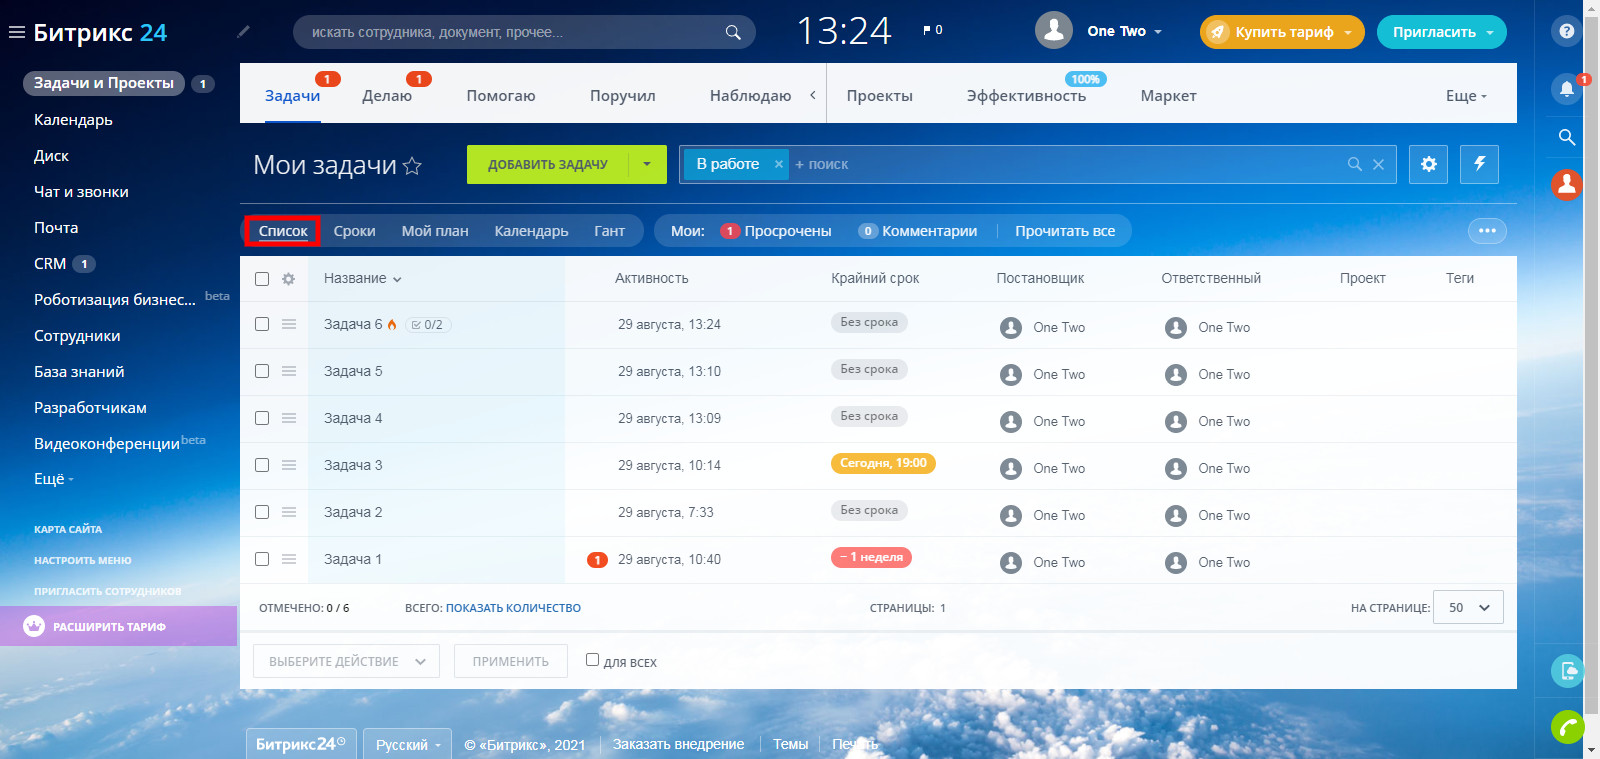This screenshot has height=759, width=1600.
Task: Remove the В работе filter chip
Action: [778, 164]
